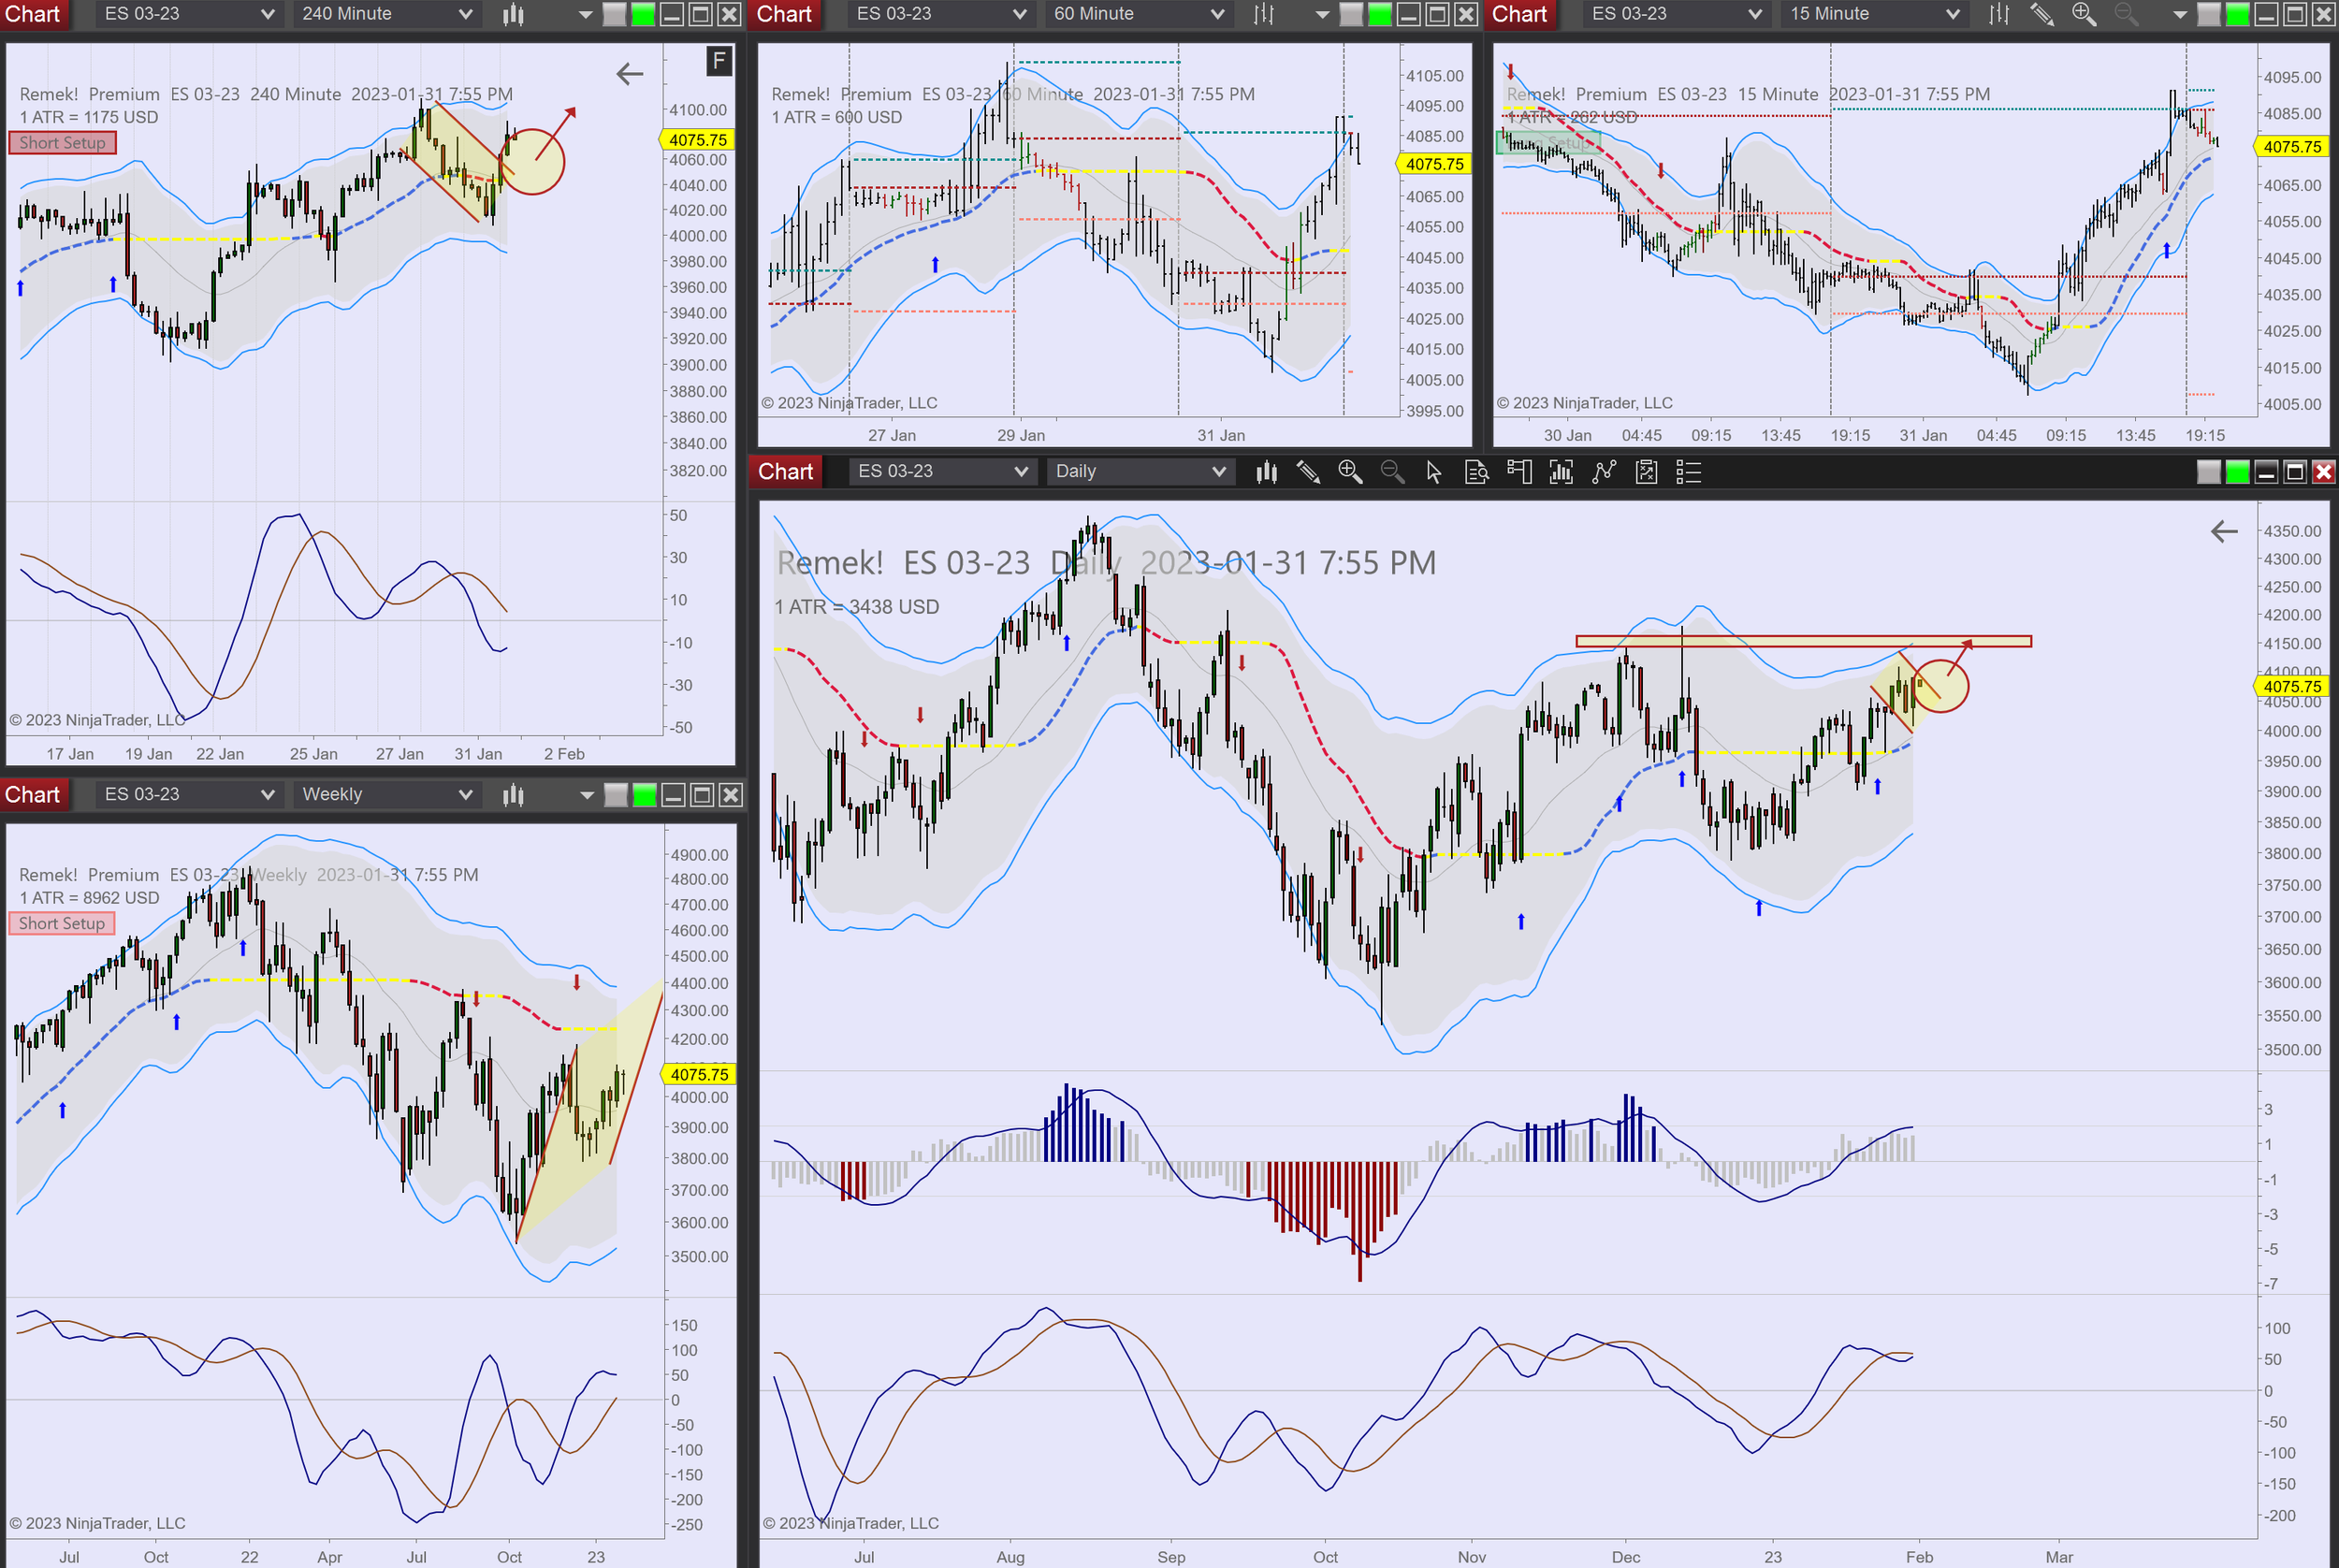Click the back arrow on Daily chart
The height and width of the screenshot is (1568, 2339).
(x=2223, y=531)
